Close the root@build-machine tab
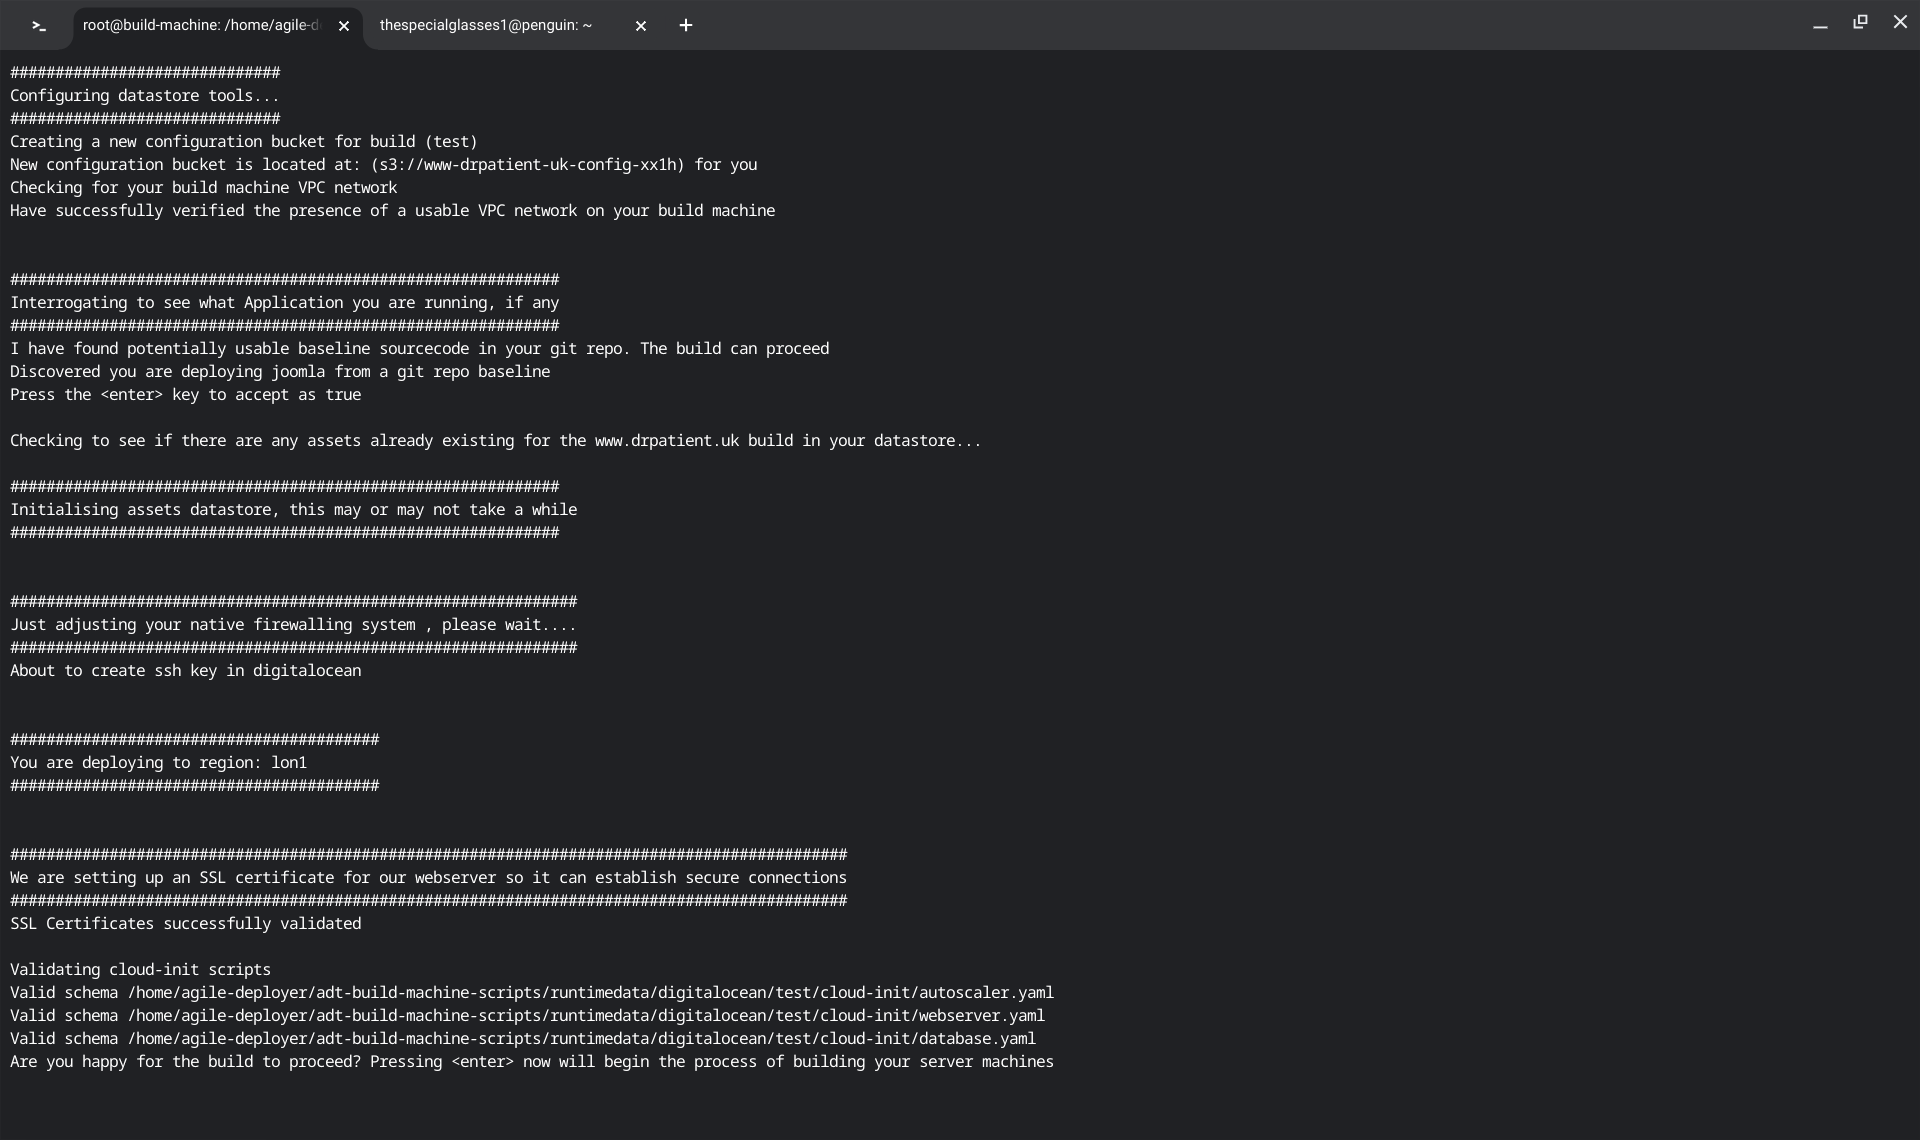1920x1140 pixels. tap(344, 26)
